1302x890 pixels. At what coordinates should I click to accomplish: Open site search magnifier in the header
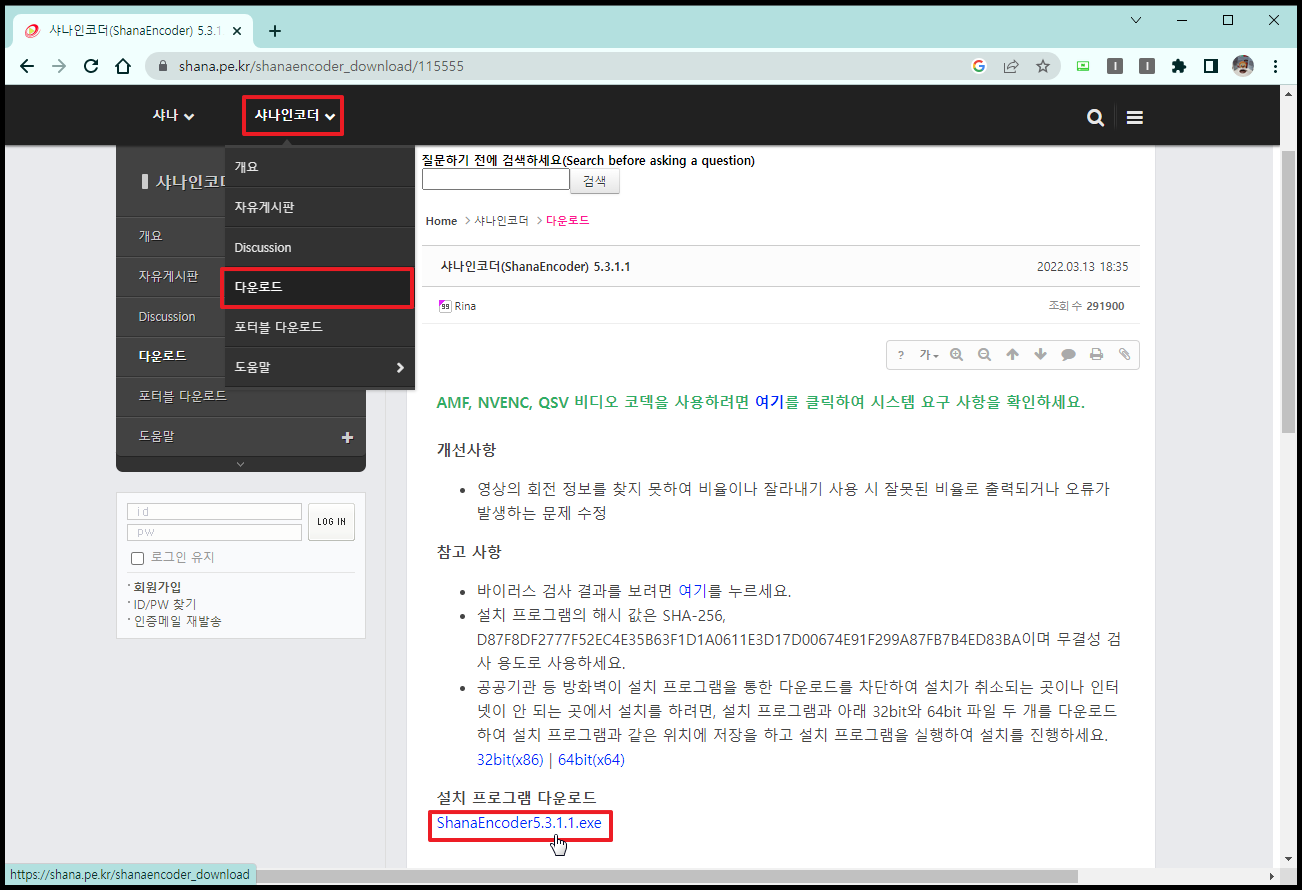[1096, 117]
